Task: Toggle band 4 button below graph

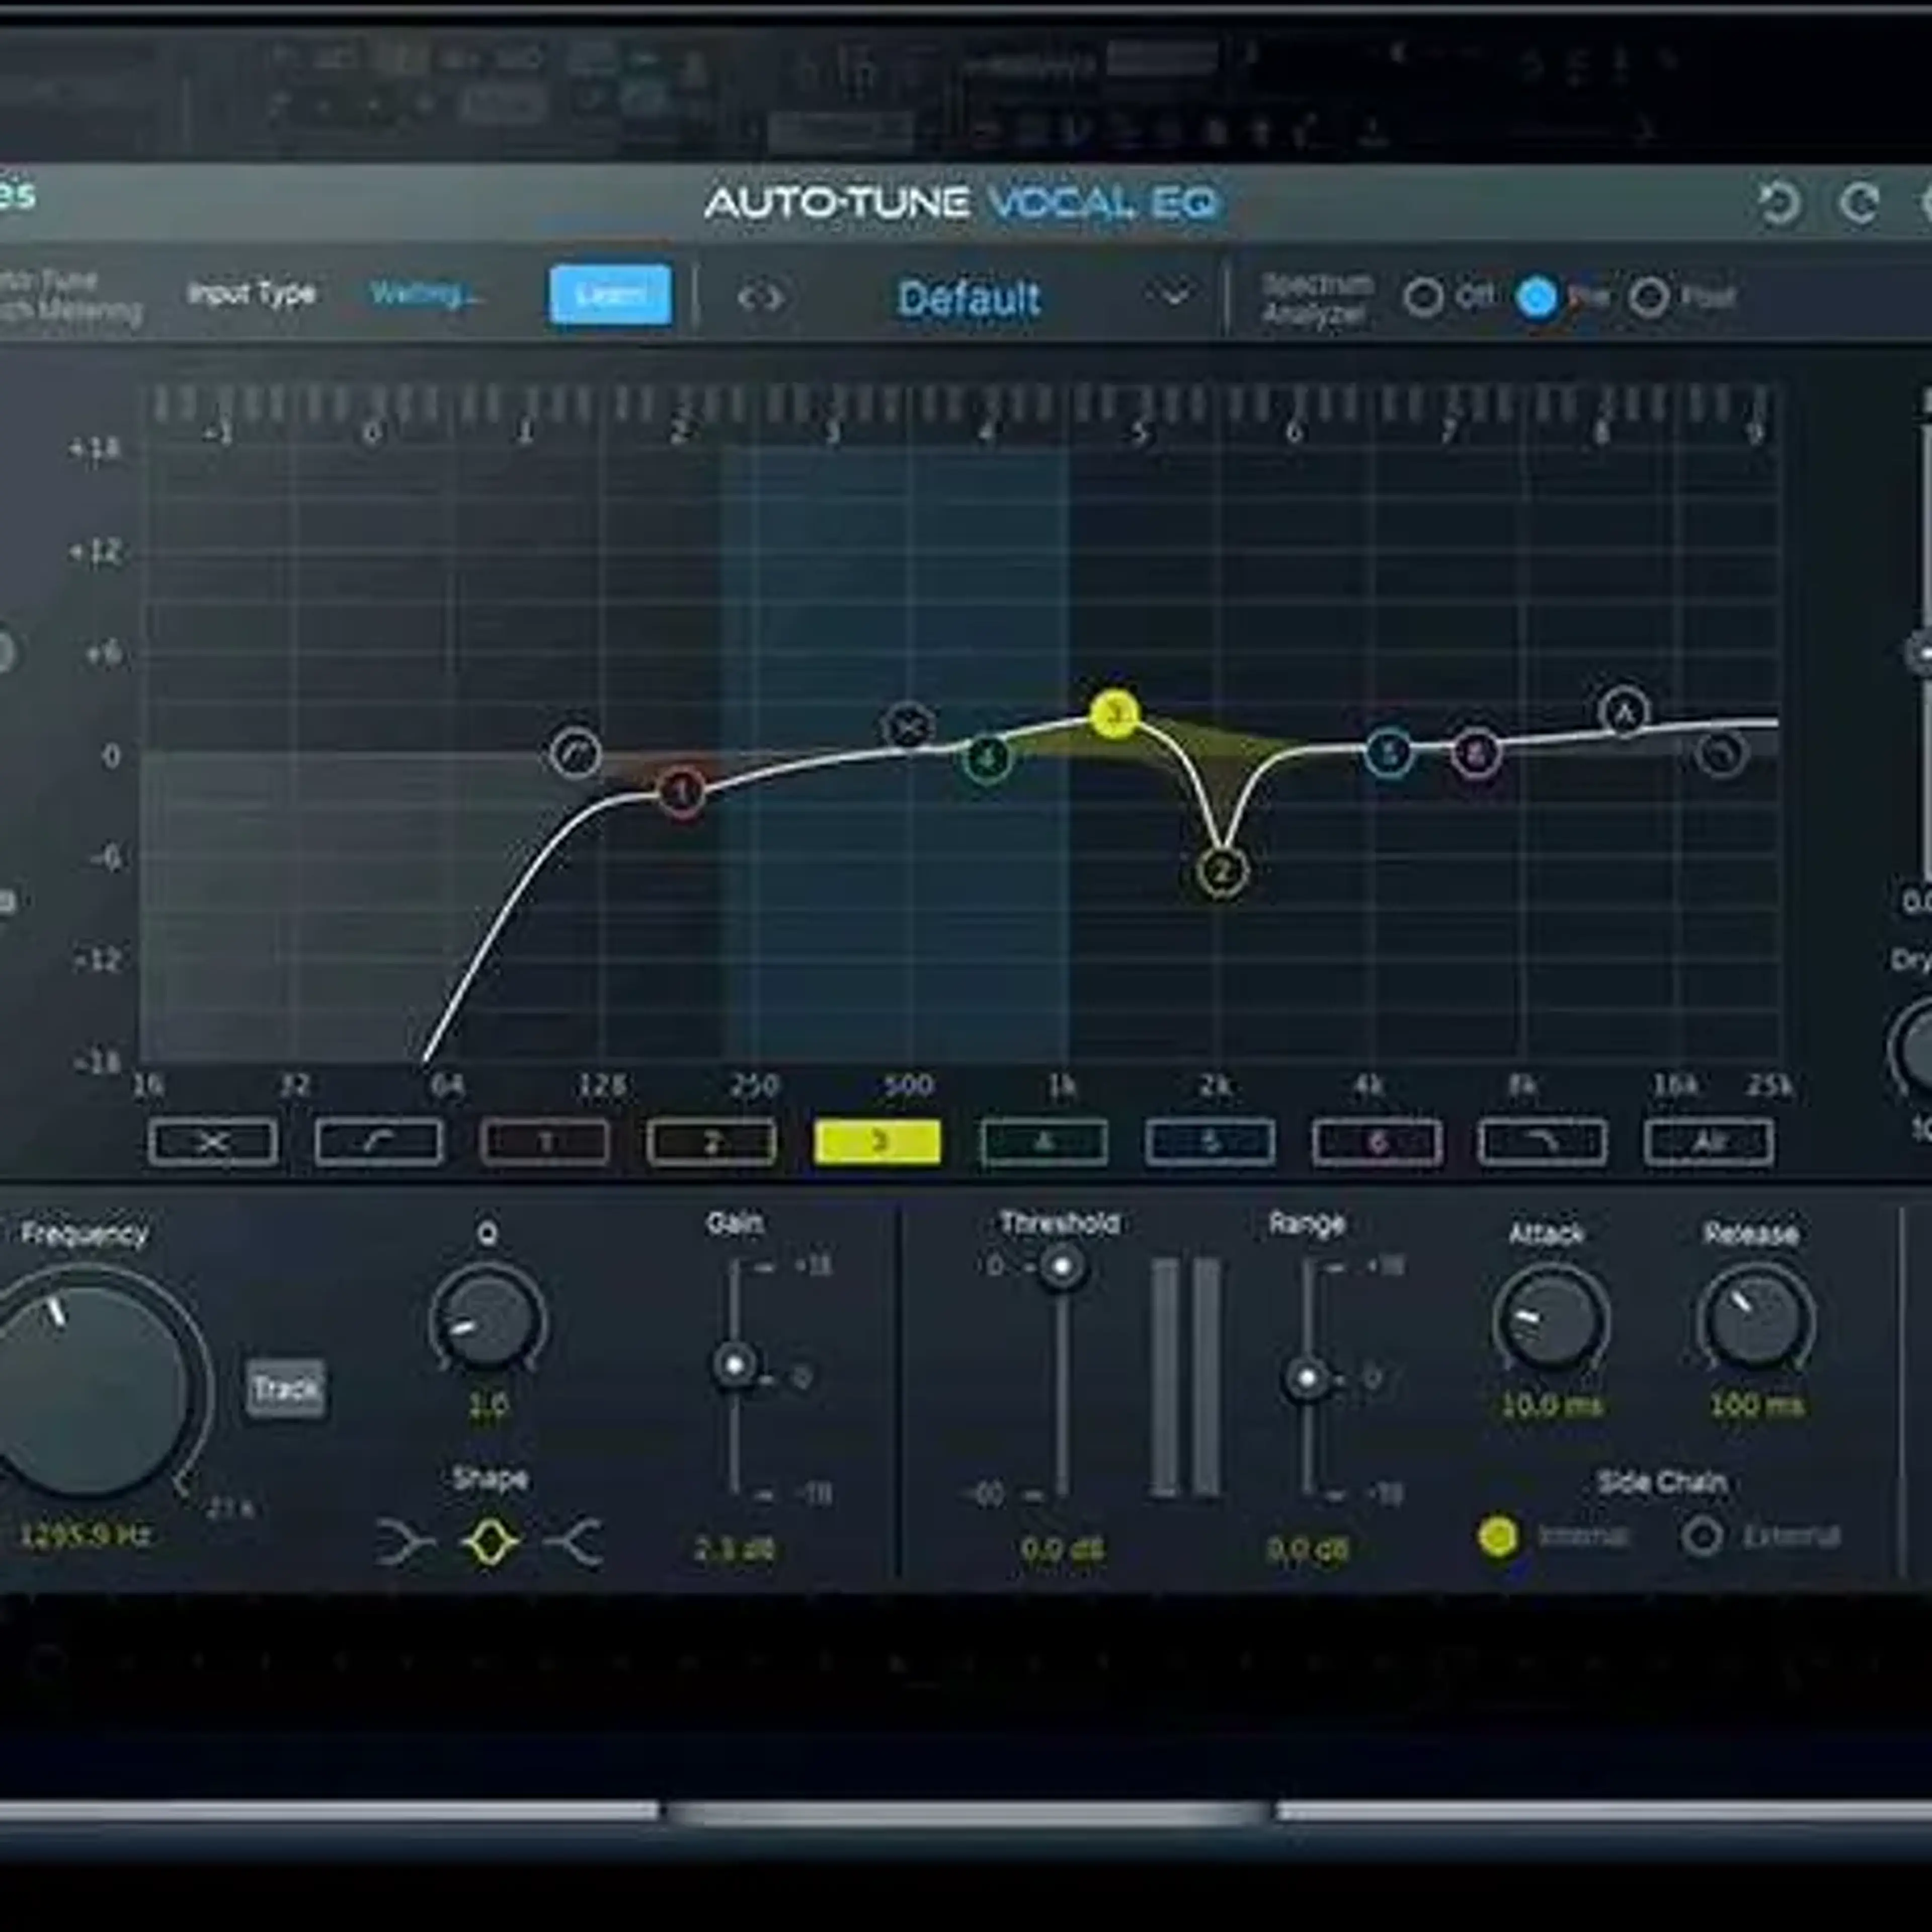Action: tap(1044, 1142)
